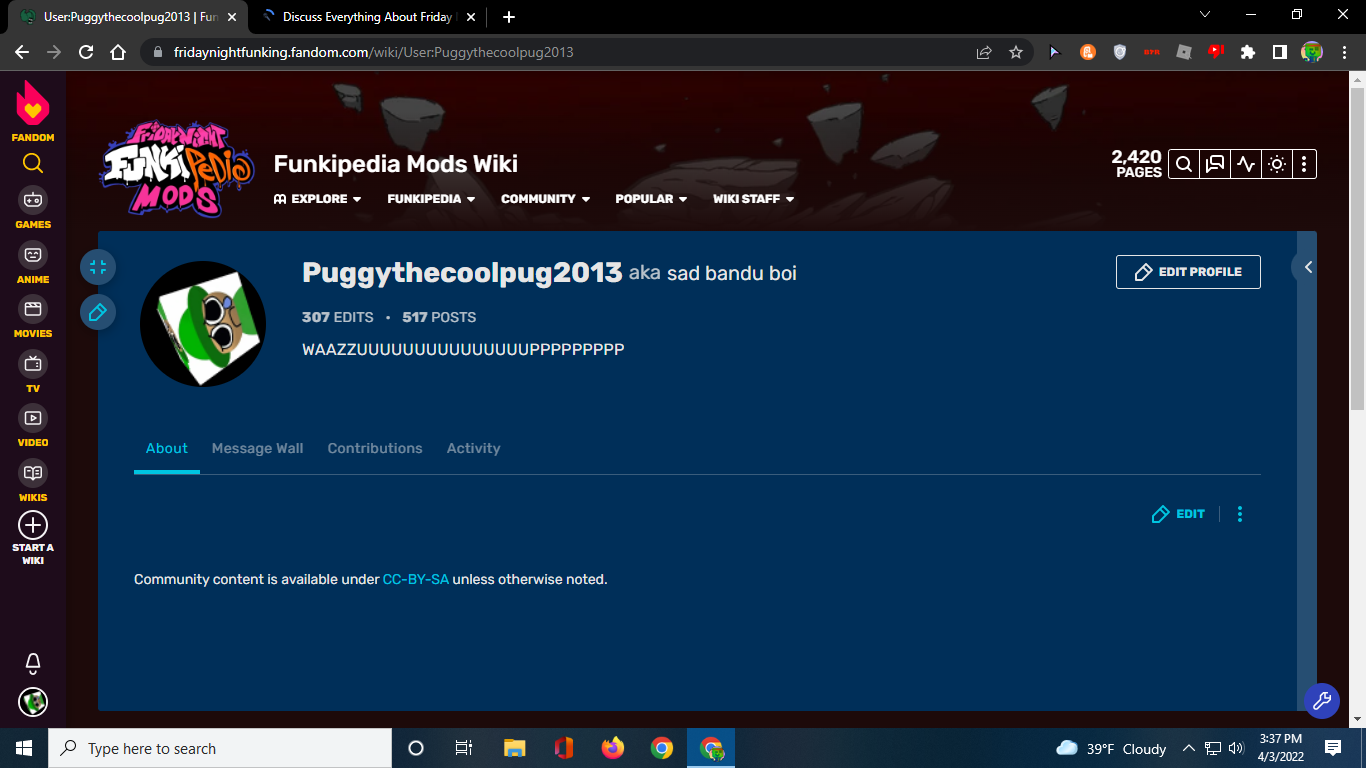The width and height of the screenshot is (1366, 768).
Task: Open search in the Fandom sidebar
Action: pyautogui.click(x=33, y=163)
